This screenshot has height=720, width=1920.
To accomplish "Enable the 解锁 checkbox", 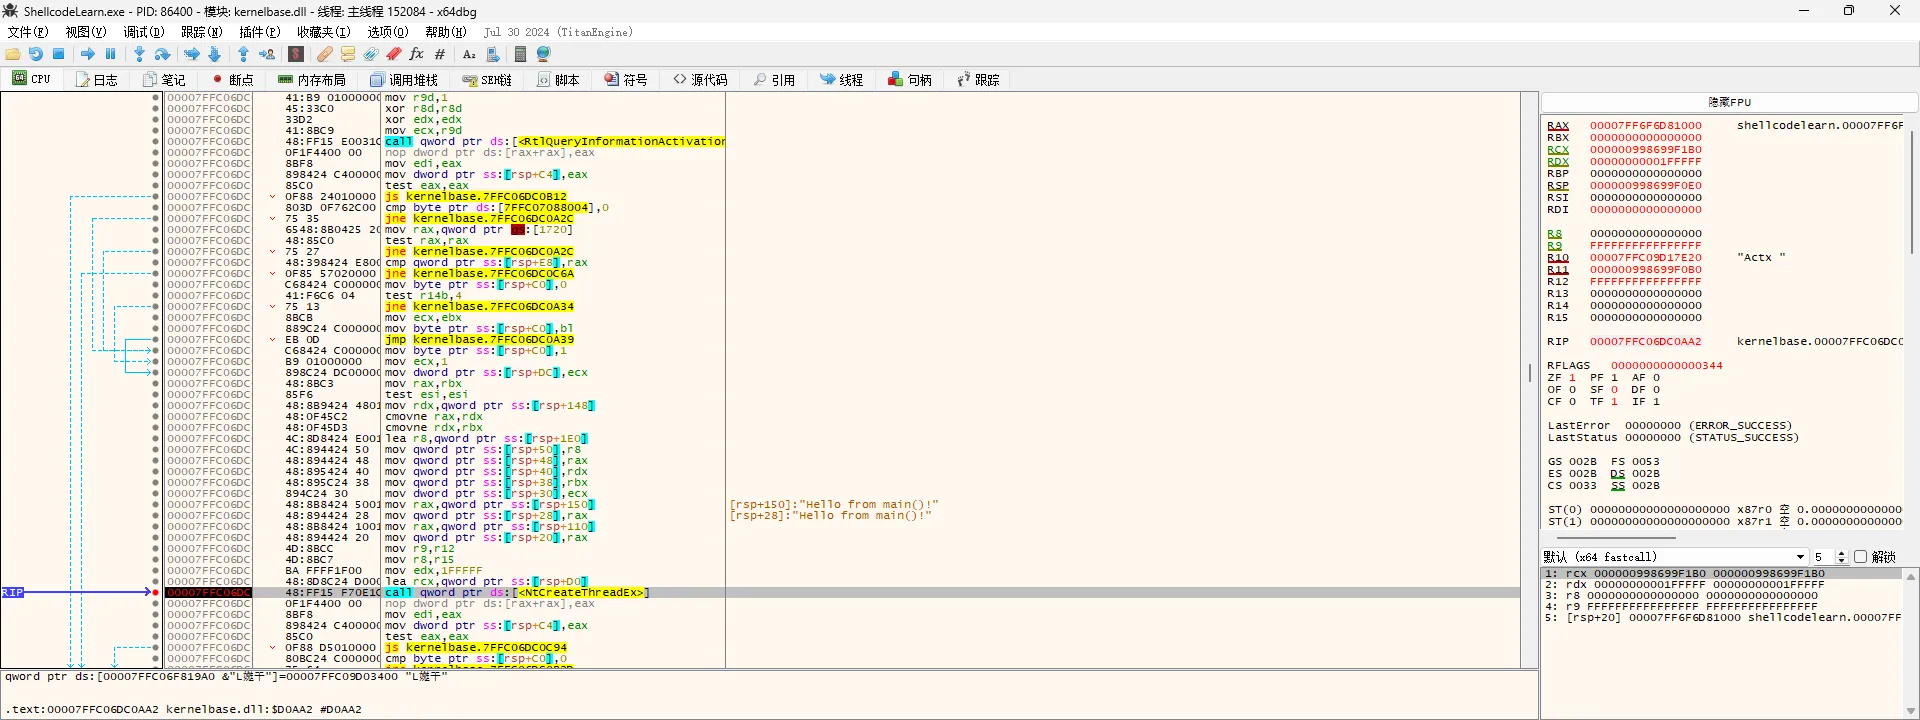I will [1860, 557].
